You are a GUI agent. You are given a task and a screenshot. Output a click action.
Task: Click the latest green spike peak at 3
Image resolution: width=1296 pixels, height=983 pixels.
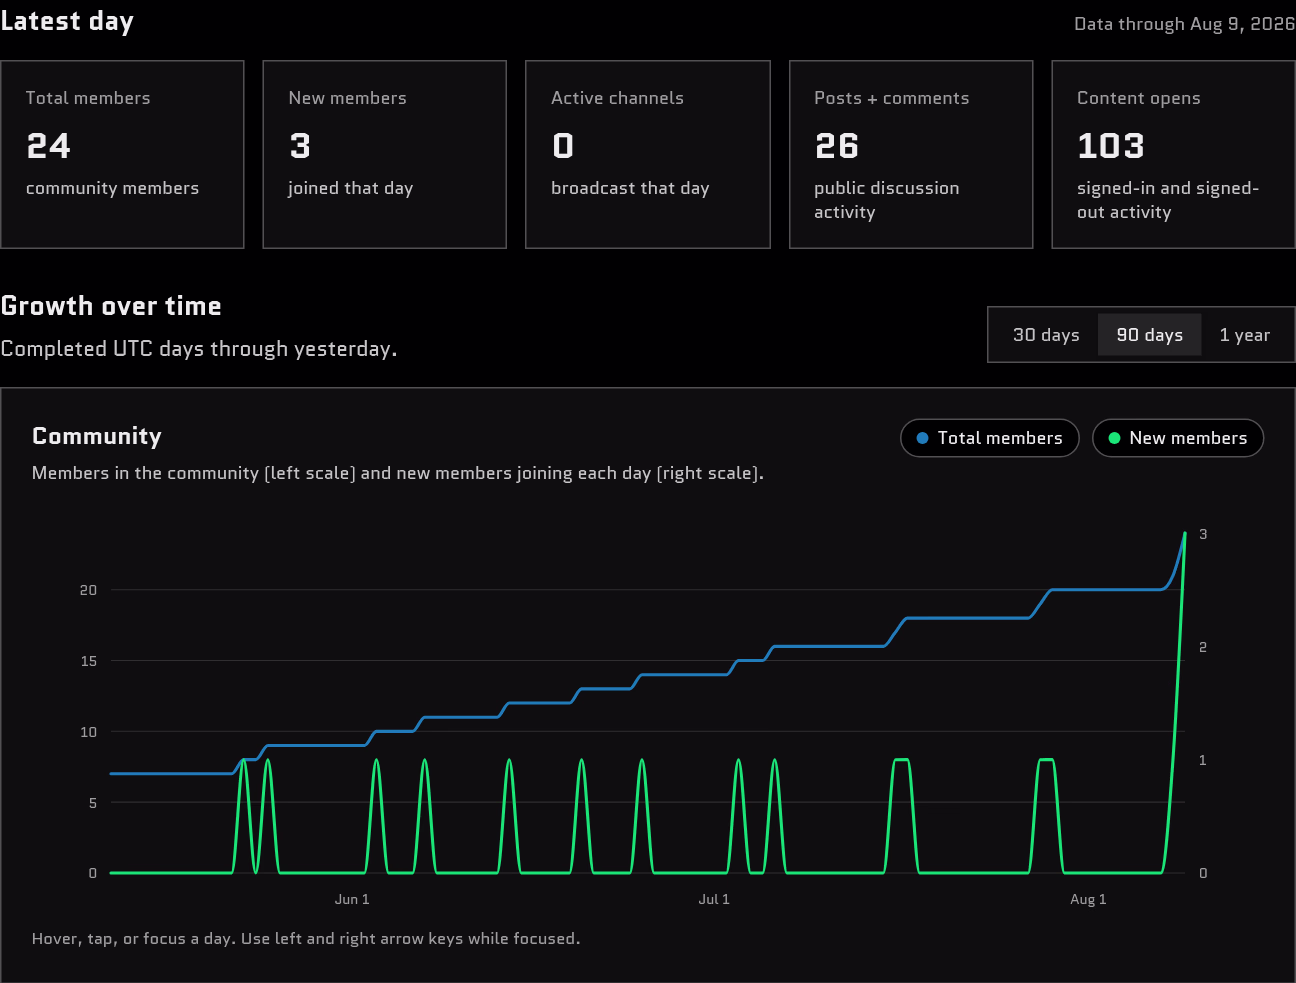pyautogui.click(x=1185, y=534)
